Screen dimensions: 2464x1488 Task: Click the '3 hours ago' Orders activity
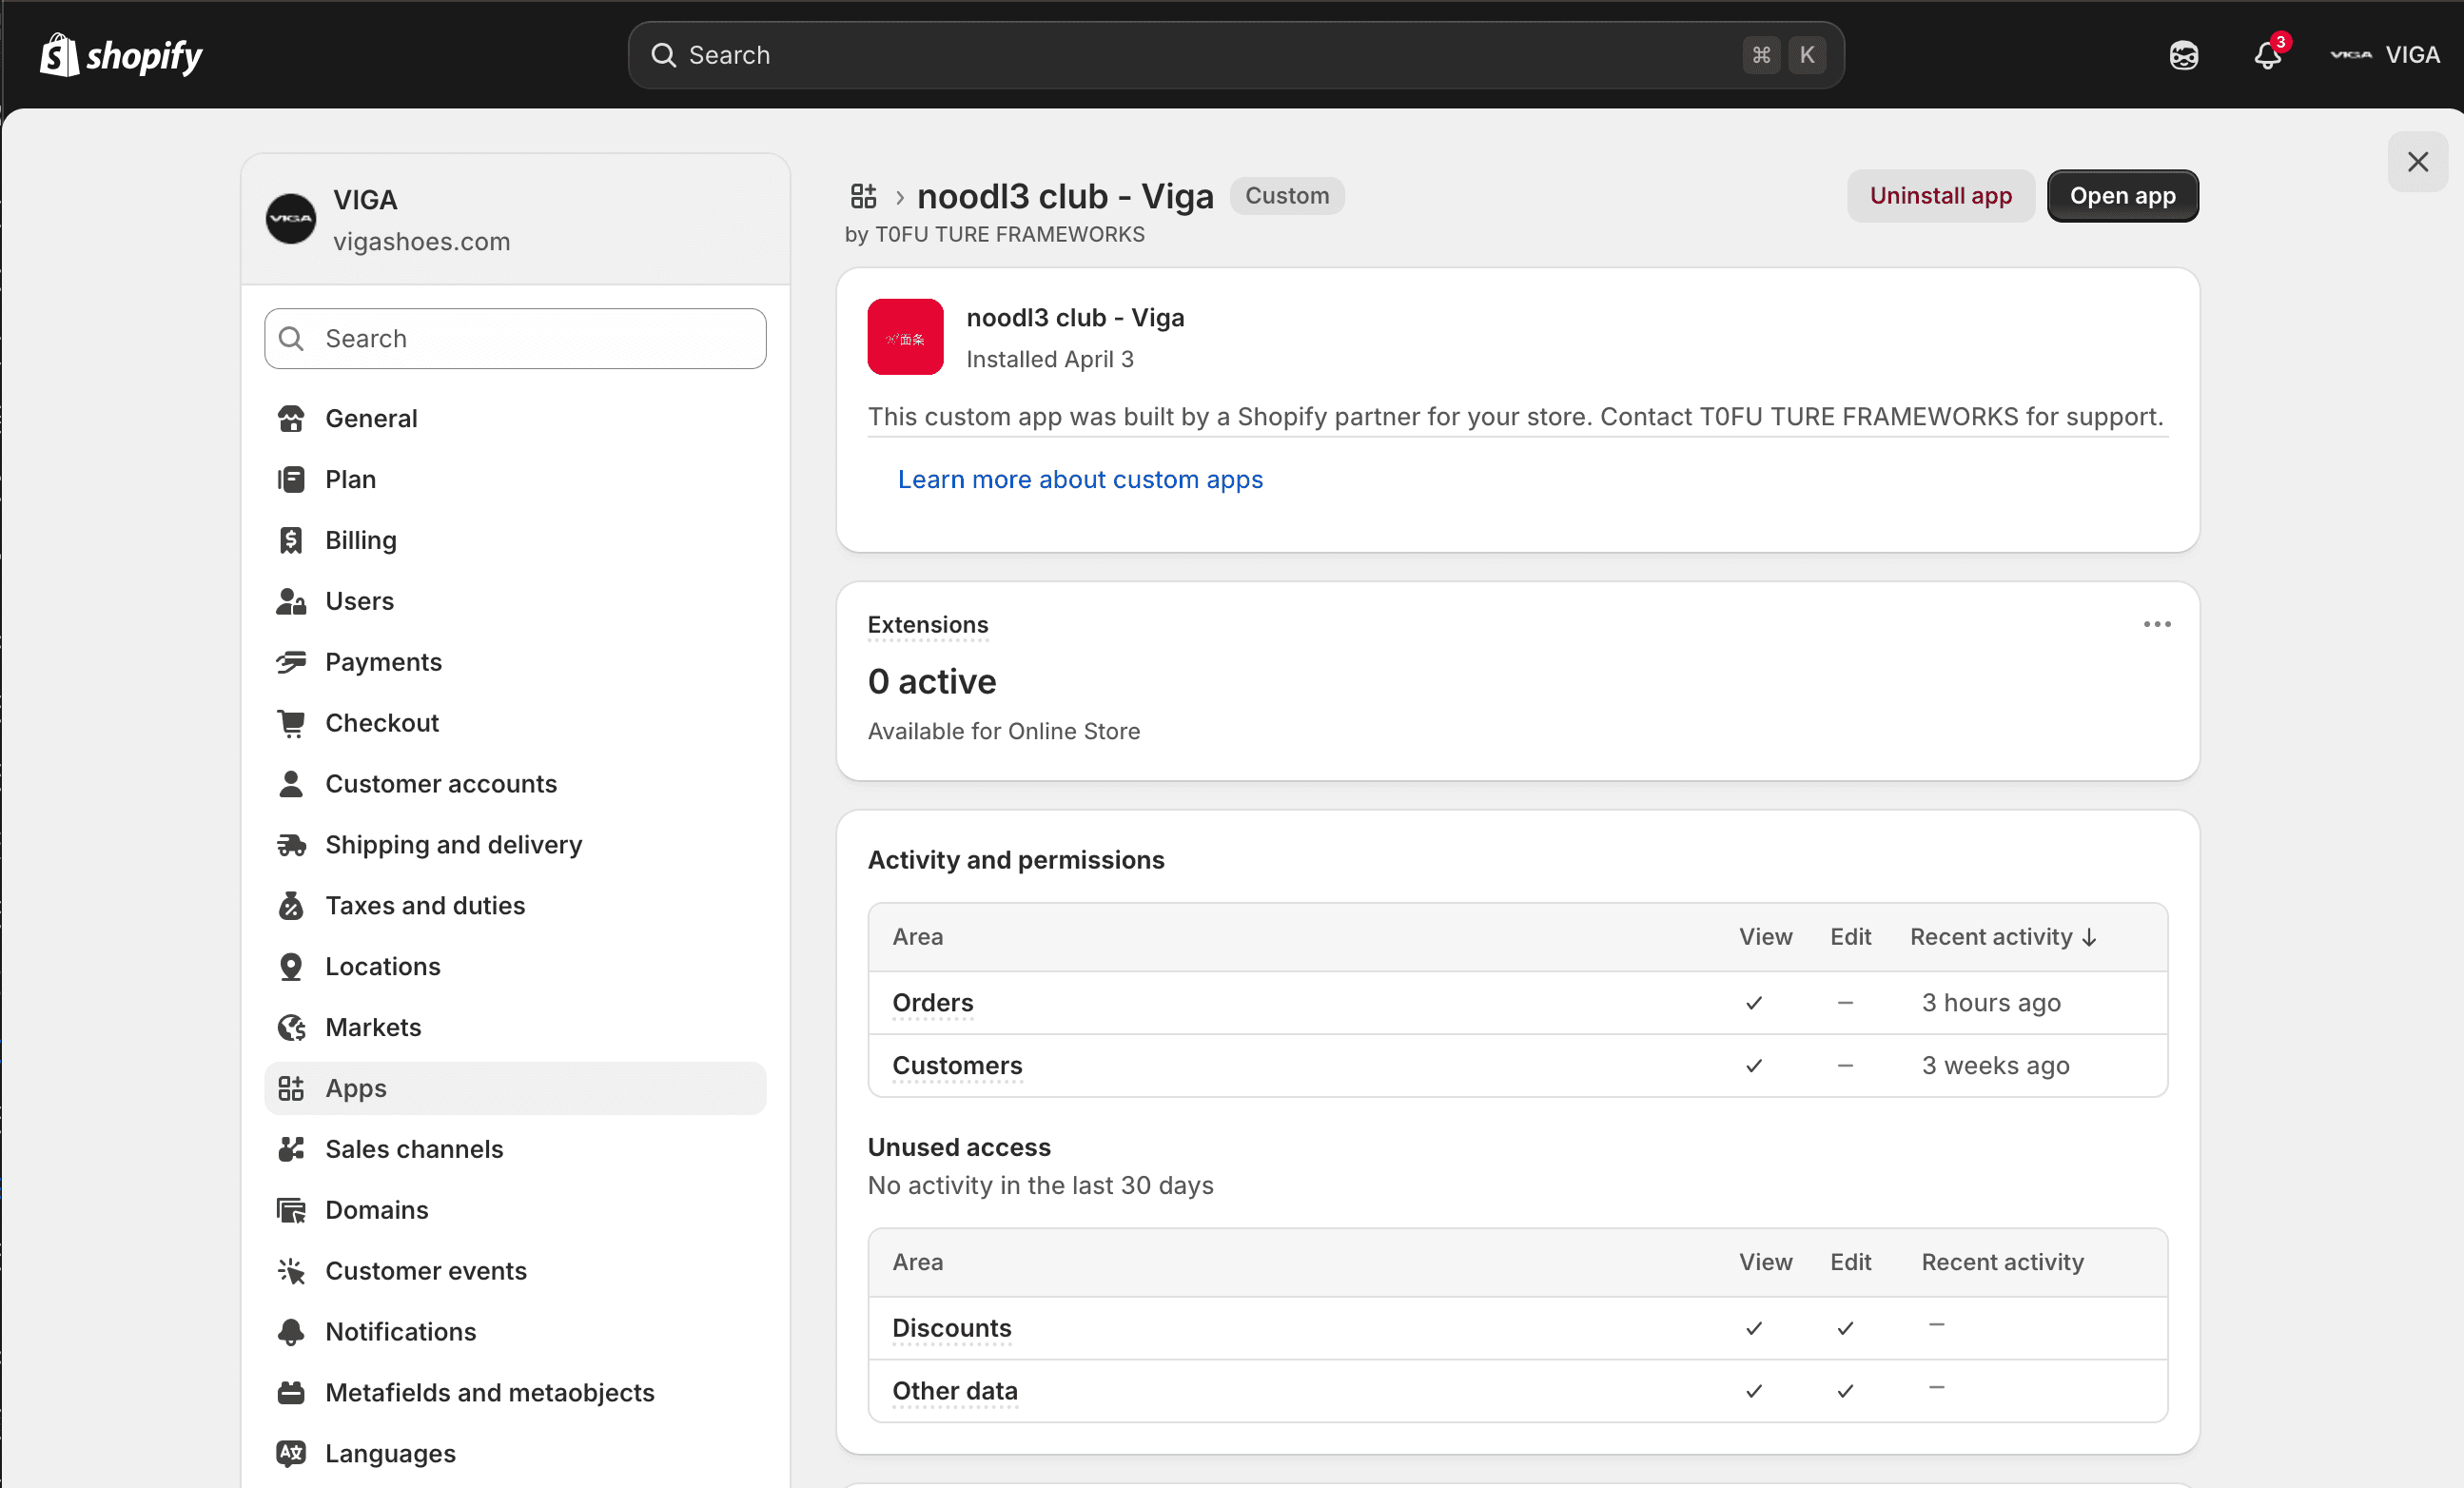1991,1003
